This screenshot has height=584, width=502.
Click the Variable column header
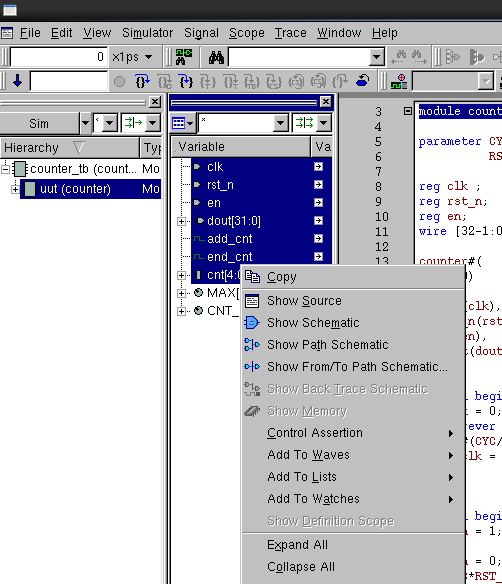point(241,147)
